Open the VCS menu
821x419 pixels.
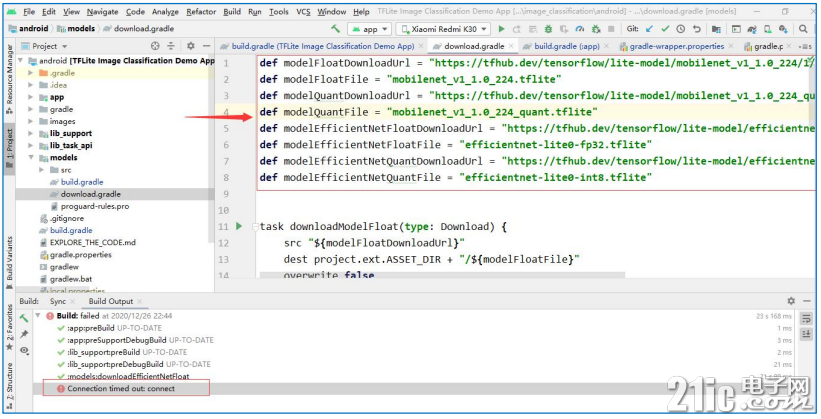click(x=303, y=12)
